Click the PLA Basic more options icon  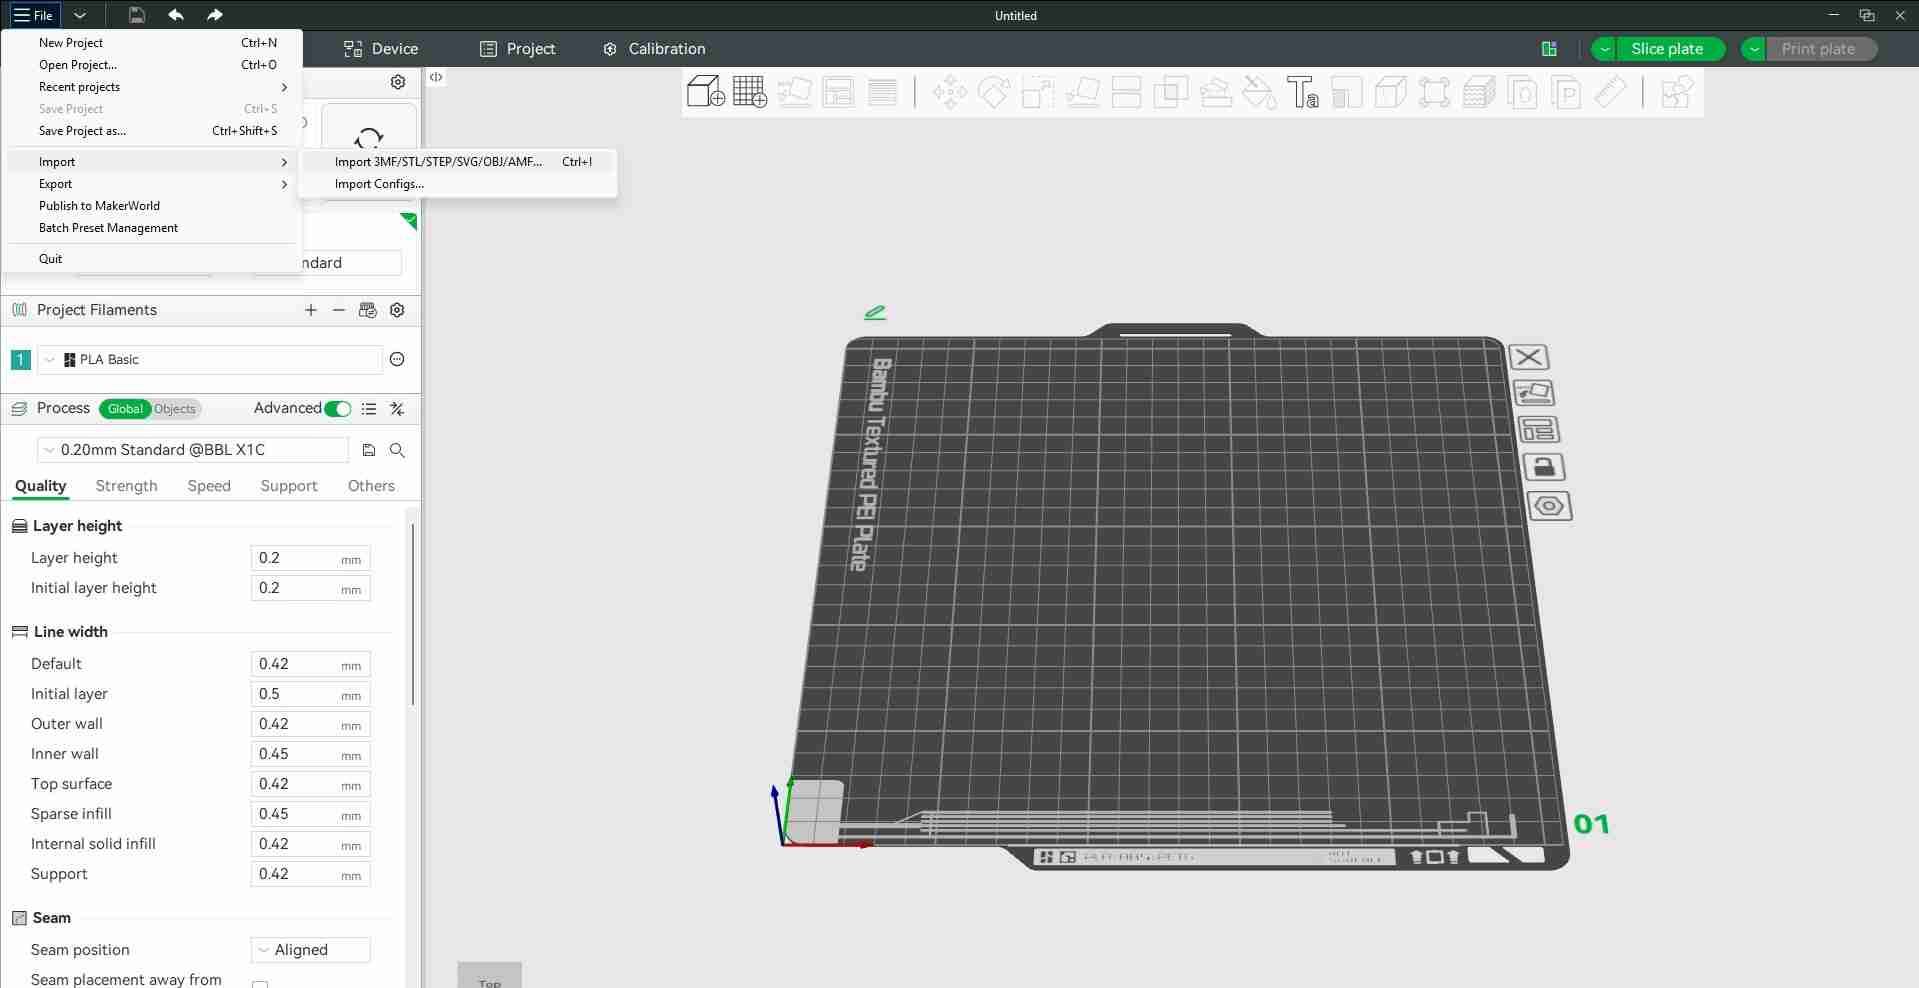pyautogui.click(x=397, y=359)
